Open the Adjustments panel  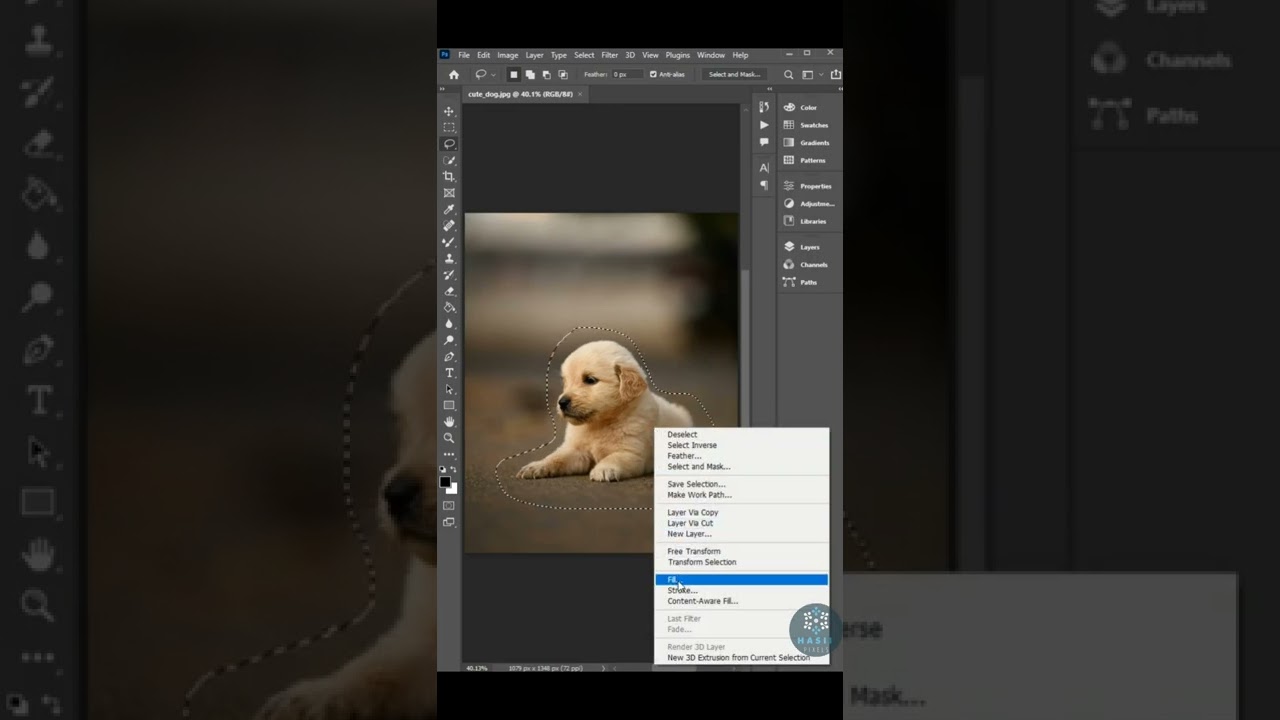(x=808, y=204)
